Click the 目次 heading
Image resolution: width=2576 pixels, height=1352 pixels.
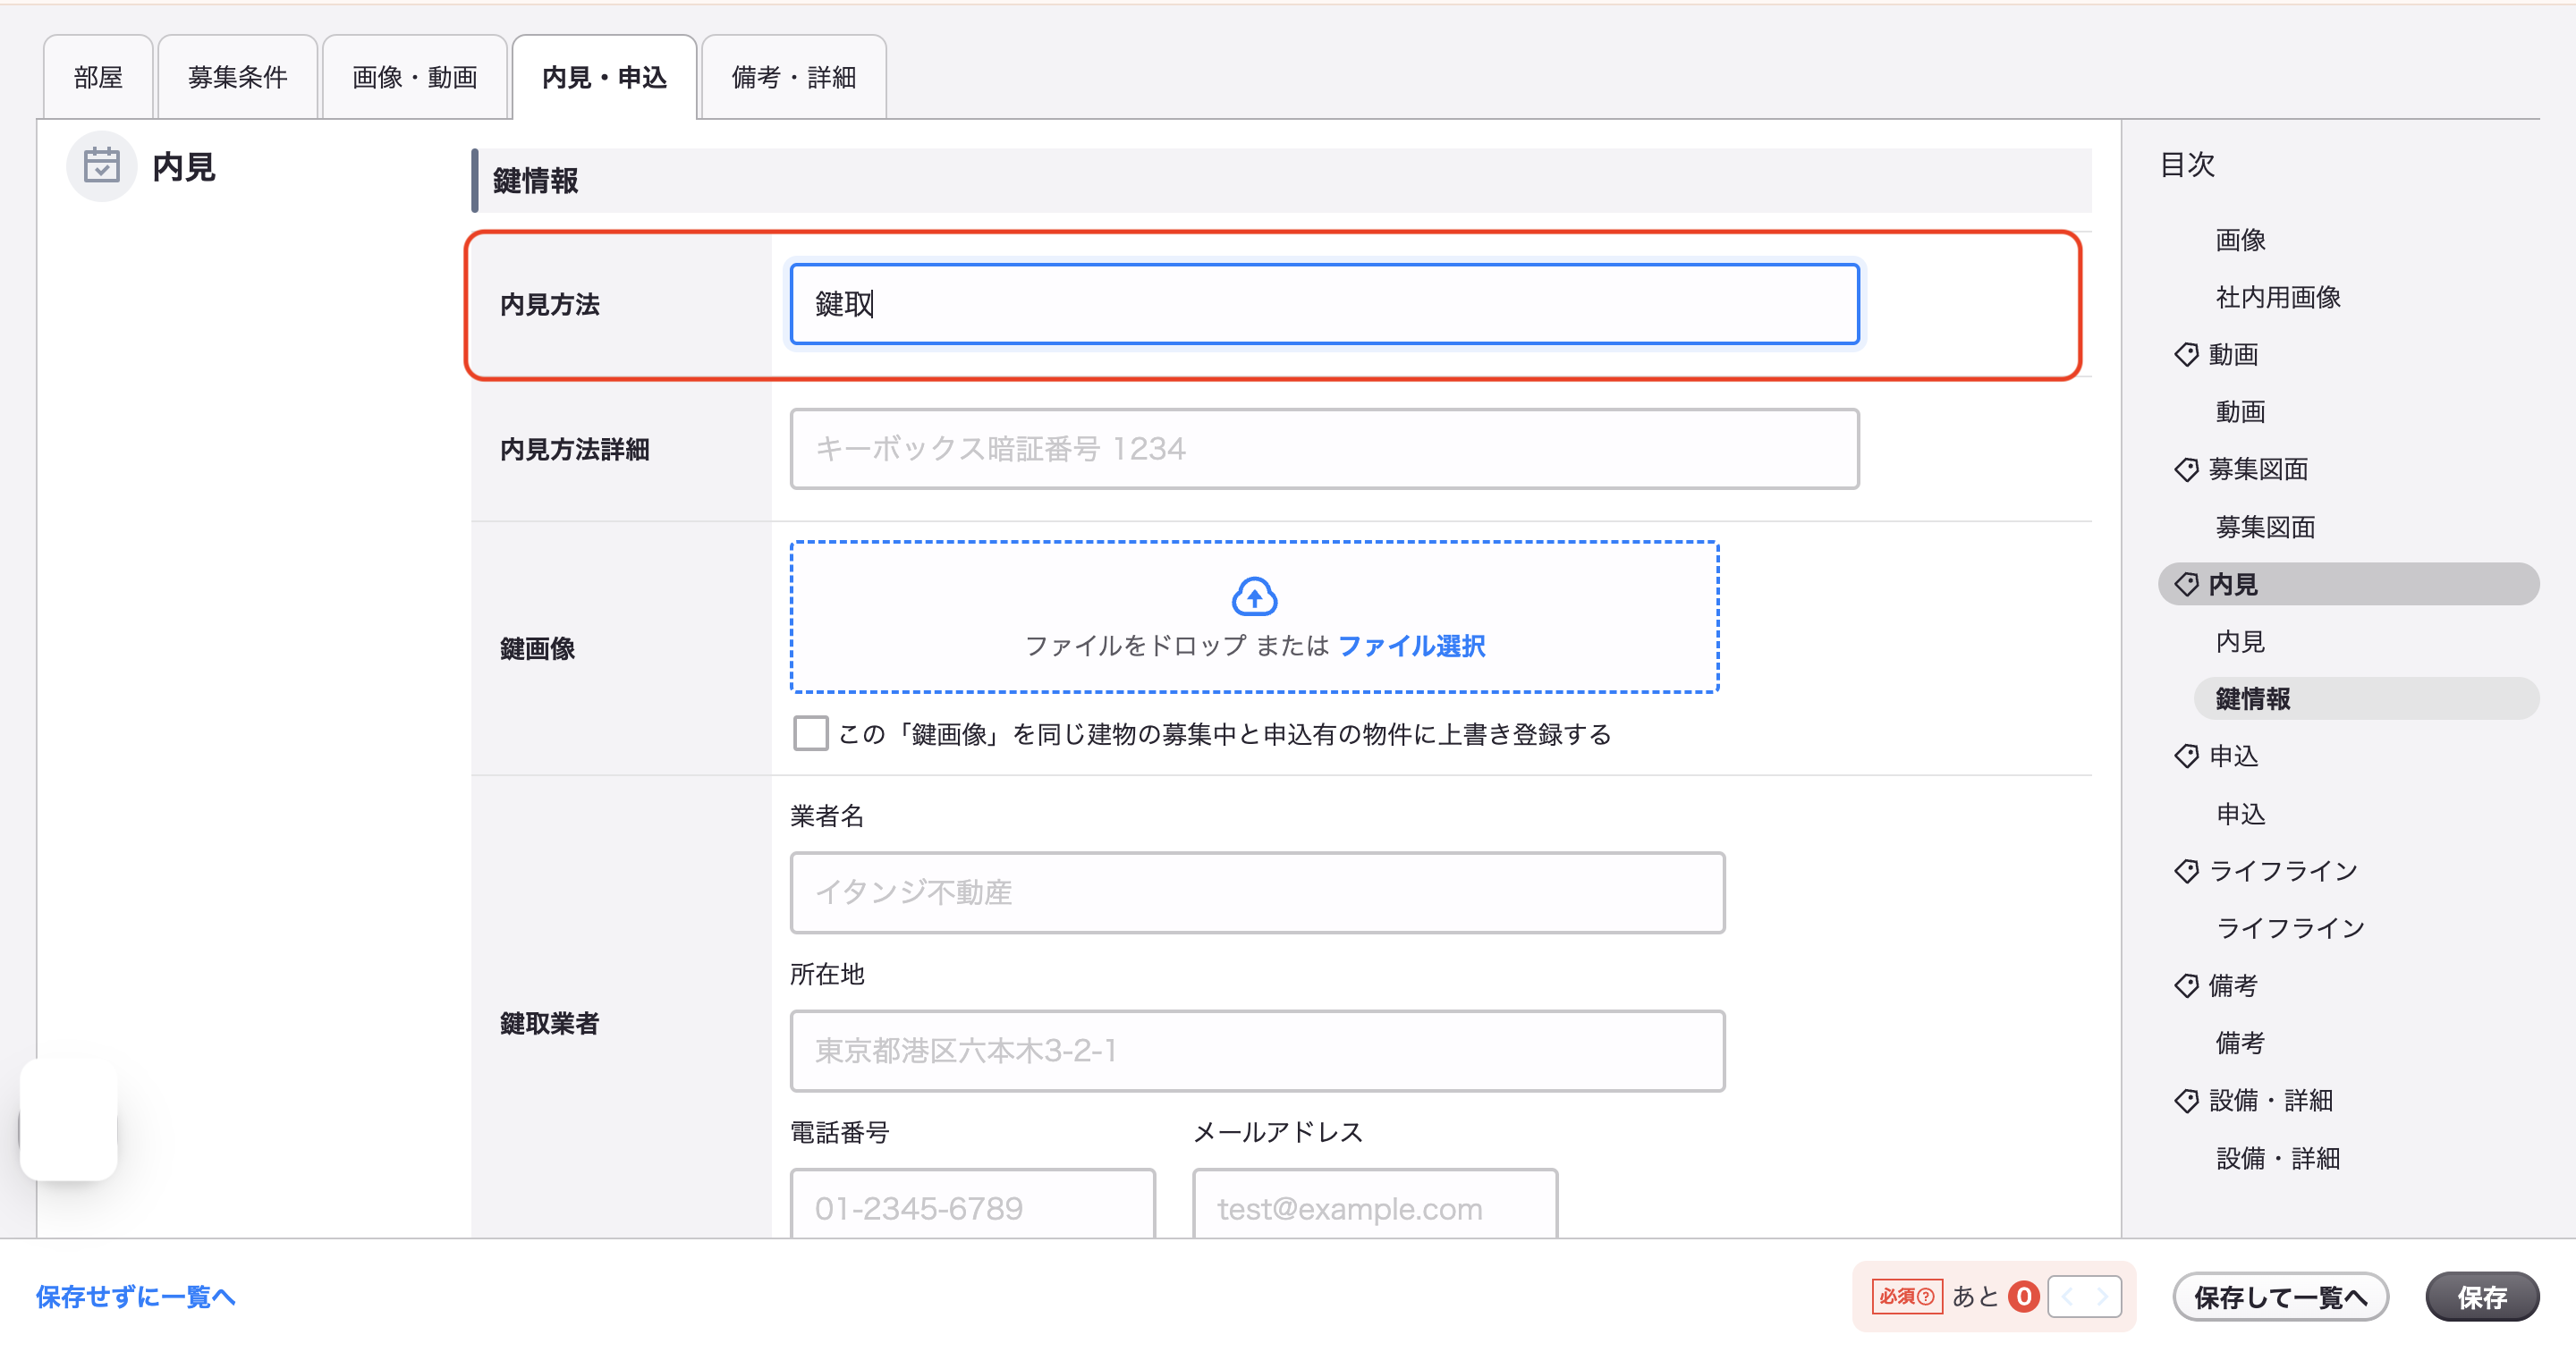[x=2187, y=165]
